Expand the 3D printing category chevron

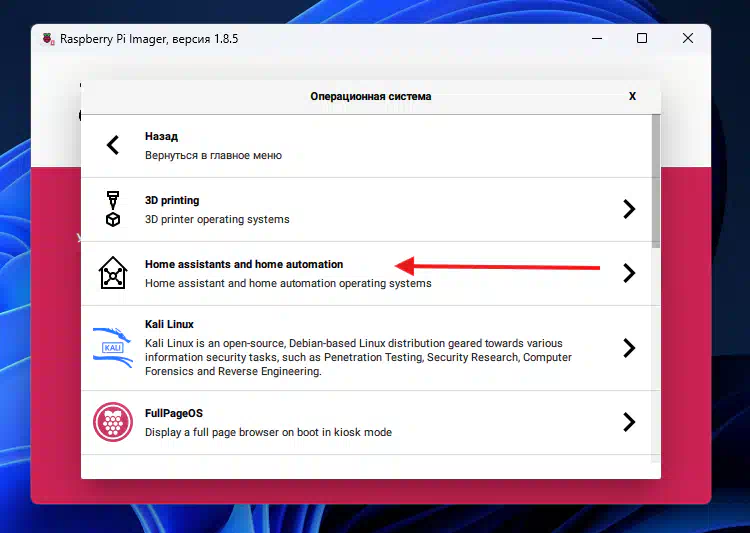click(629, 209)
